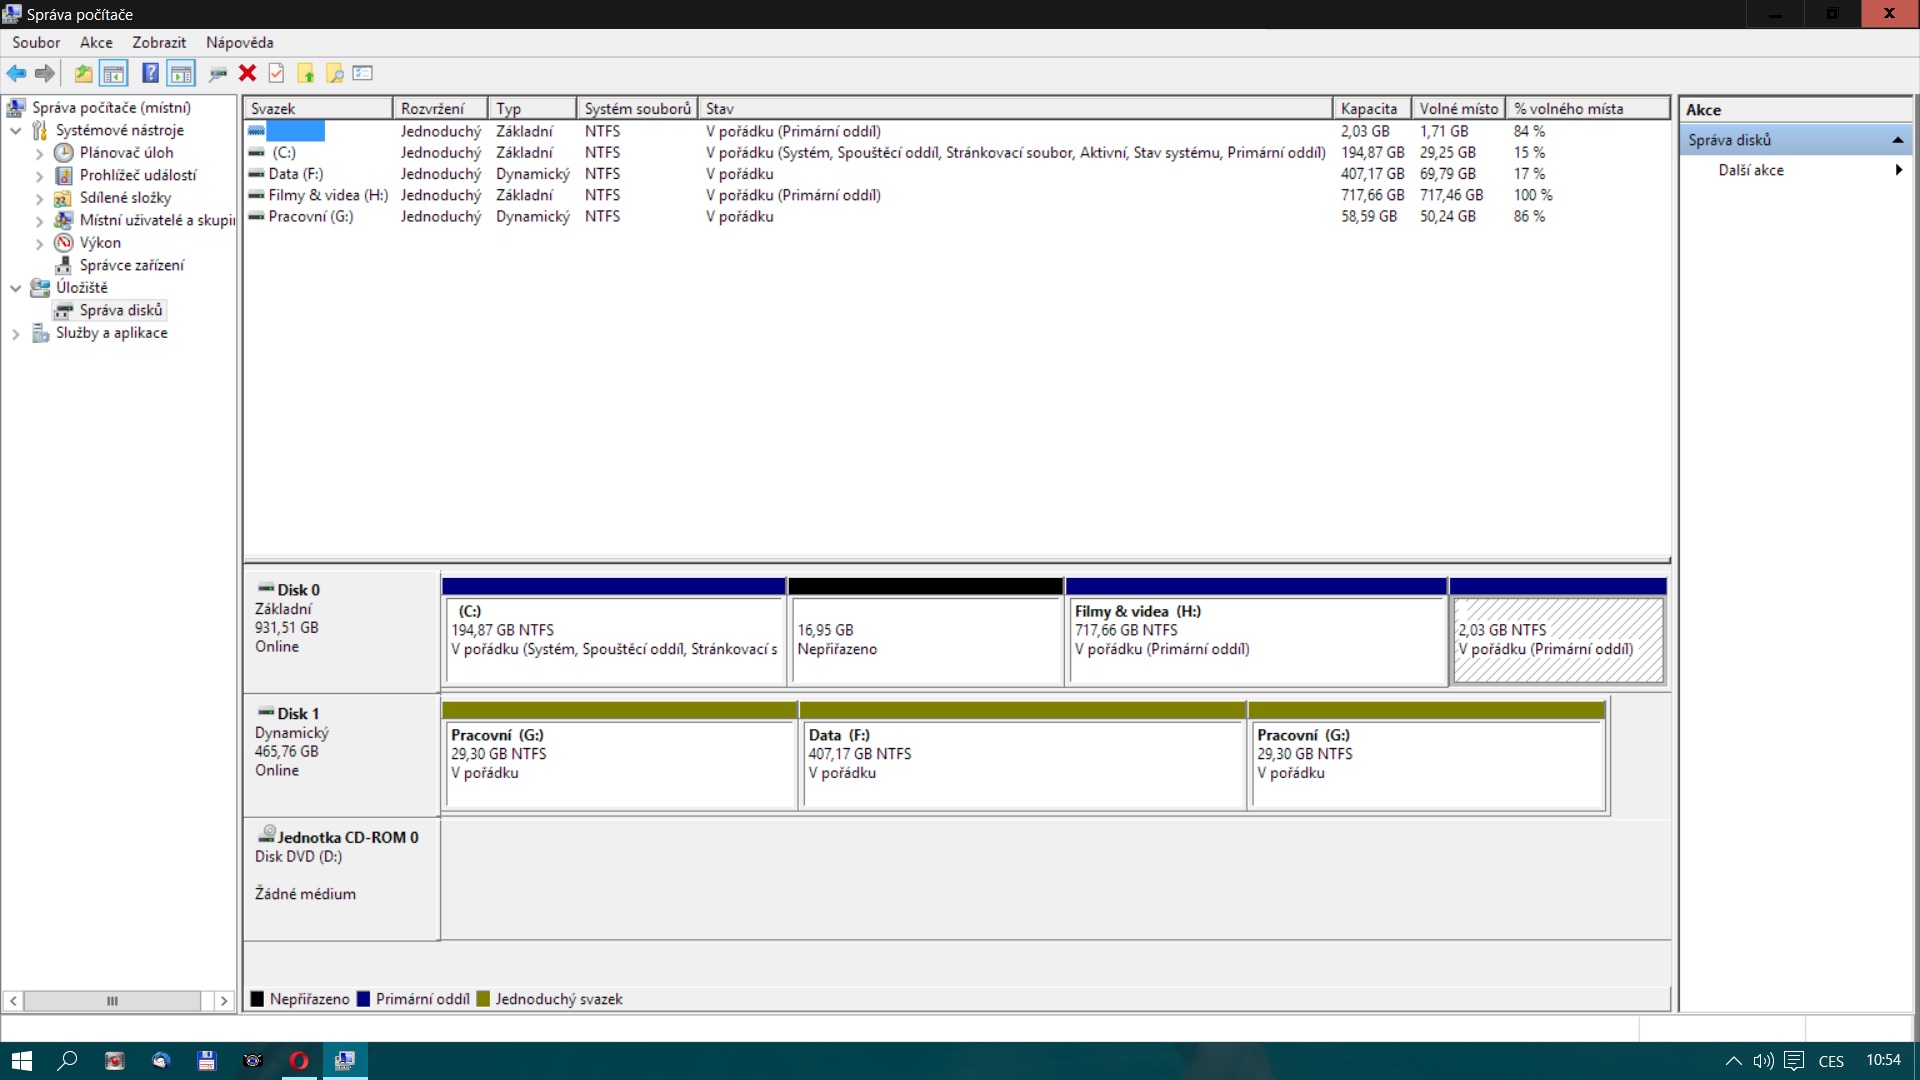1920x1080 pixels.
Task: Sort the list by the Kapacita column header
Action: pos(1369,108)
